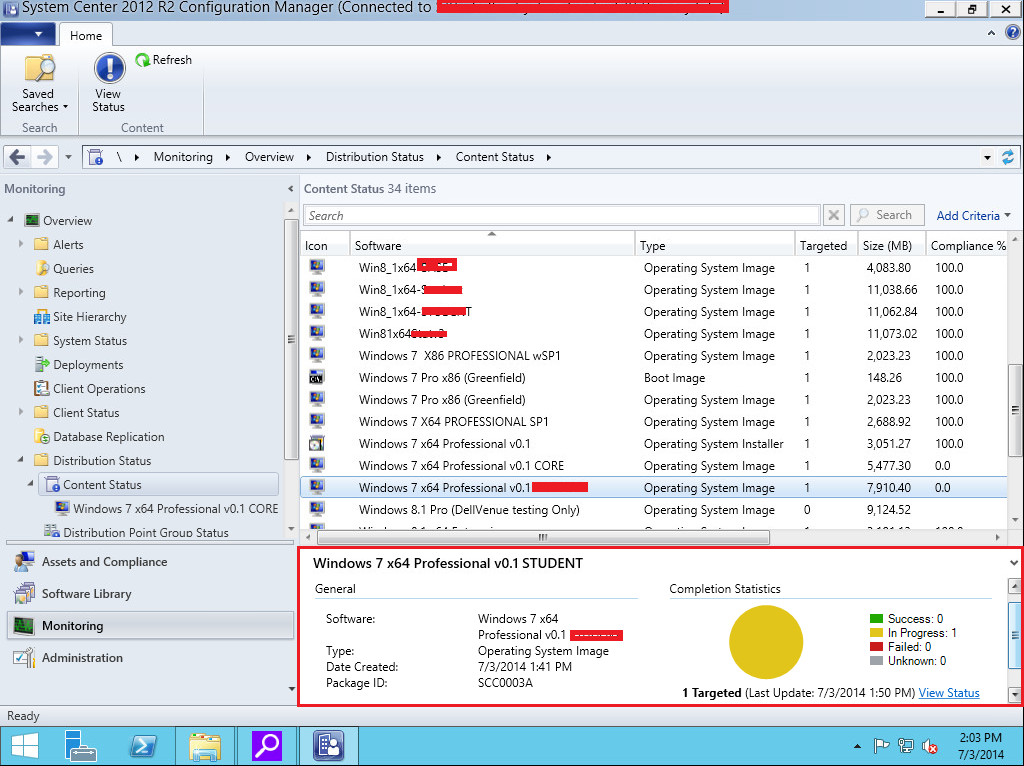Select the Home ribbon tab
The width and height of the screenshot is (1024, 766).
point(86,35)
